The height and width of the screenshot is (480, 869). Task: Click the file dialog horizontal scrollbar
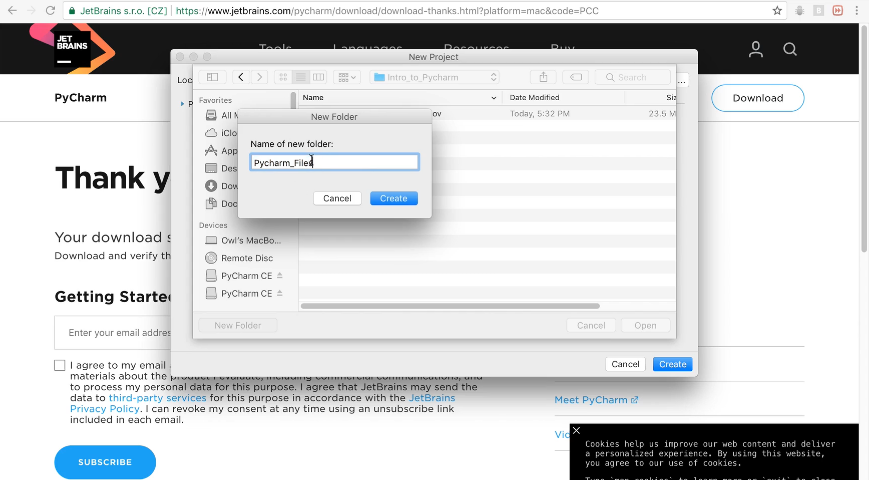click(x=450, y=306)
